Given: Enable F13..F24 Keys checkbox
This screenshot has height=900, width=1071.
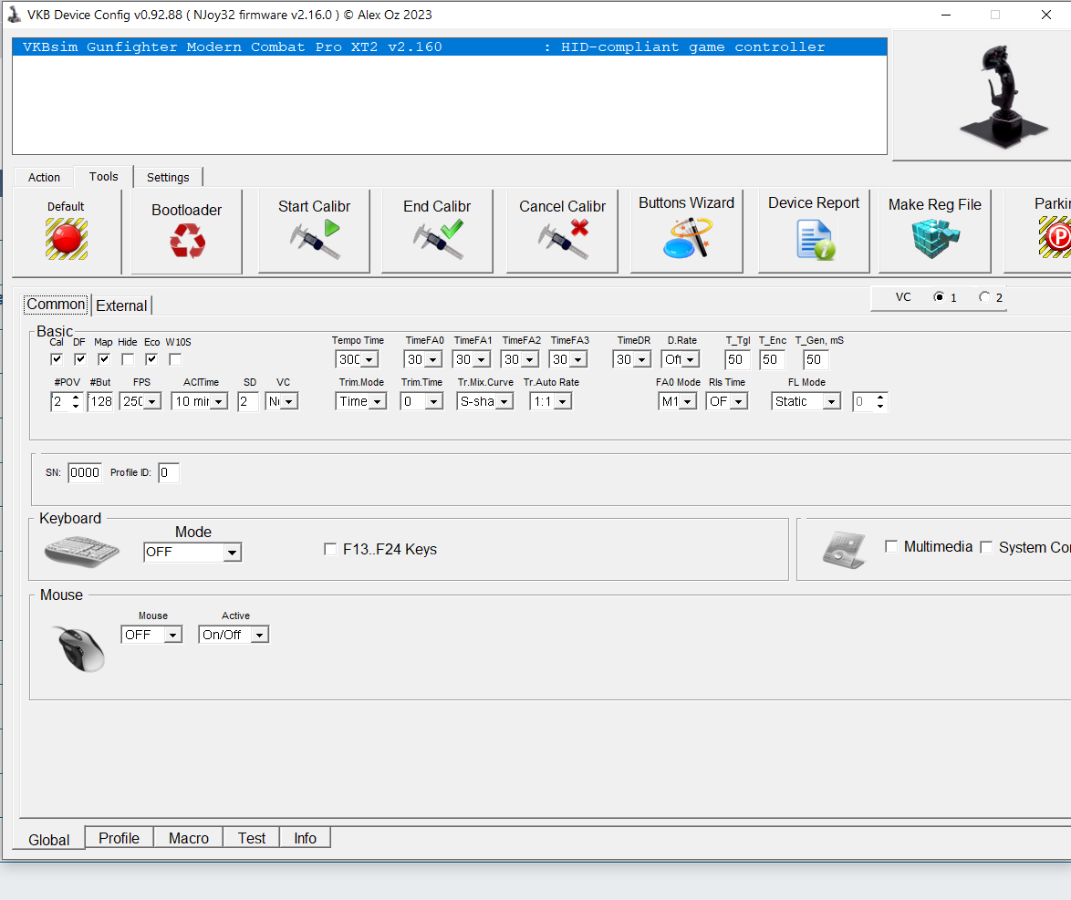Looking at the screenshot, I should tap(330, 549).
